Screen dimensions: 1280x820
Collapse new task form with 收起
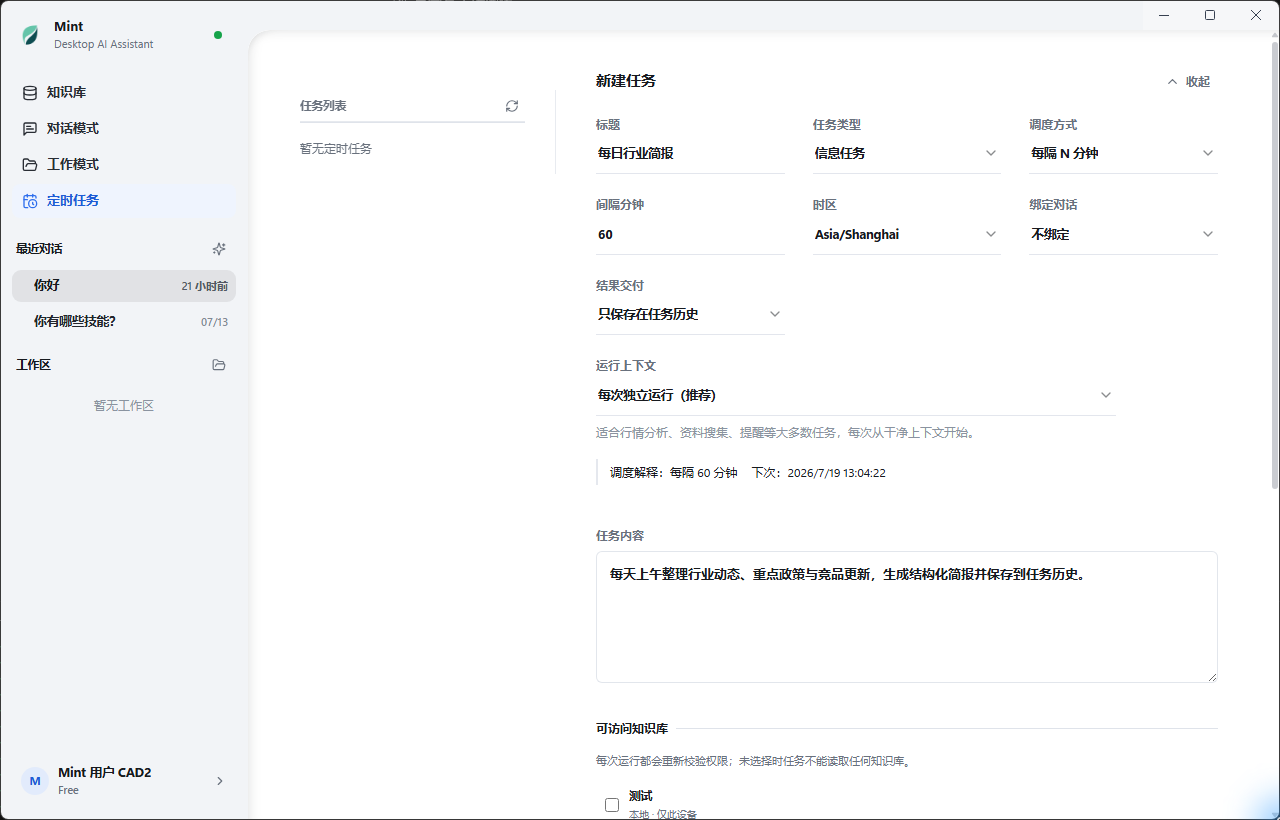[x=1189, y=82]
